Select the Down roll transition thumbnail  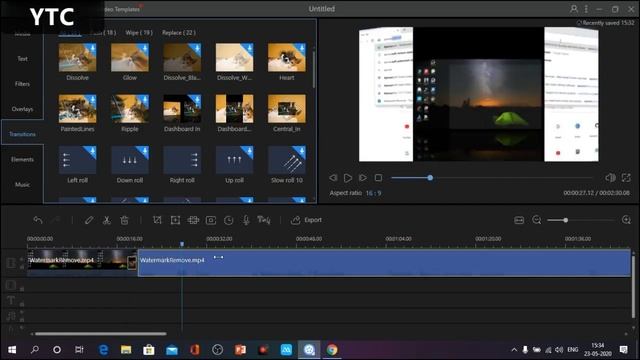130,160
